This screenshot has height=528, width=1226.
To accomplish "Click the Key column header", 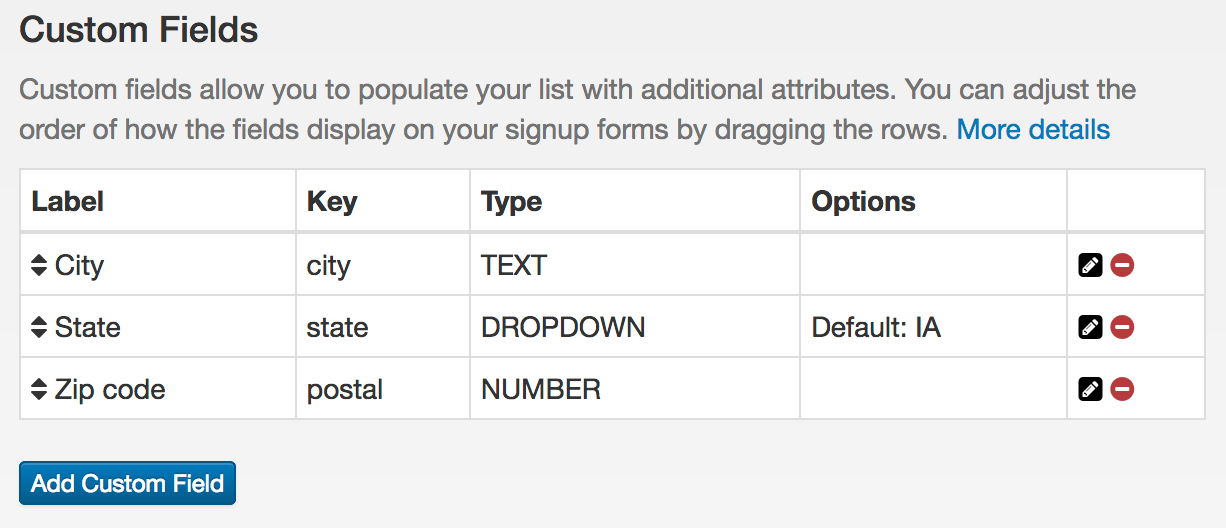I will 332,202.
